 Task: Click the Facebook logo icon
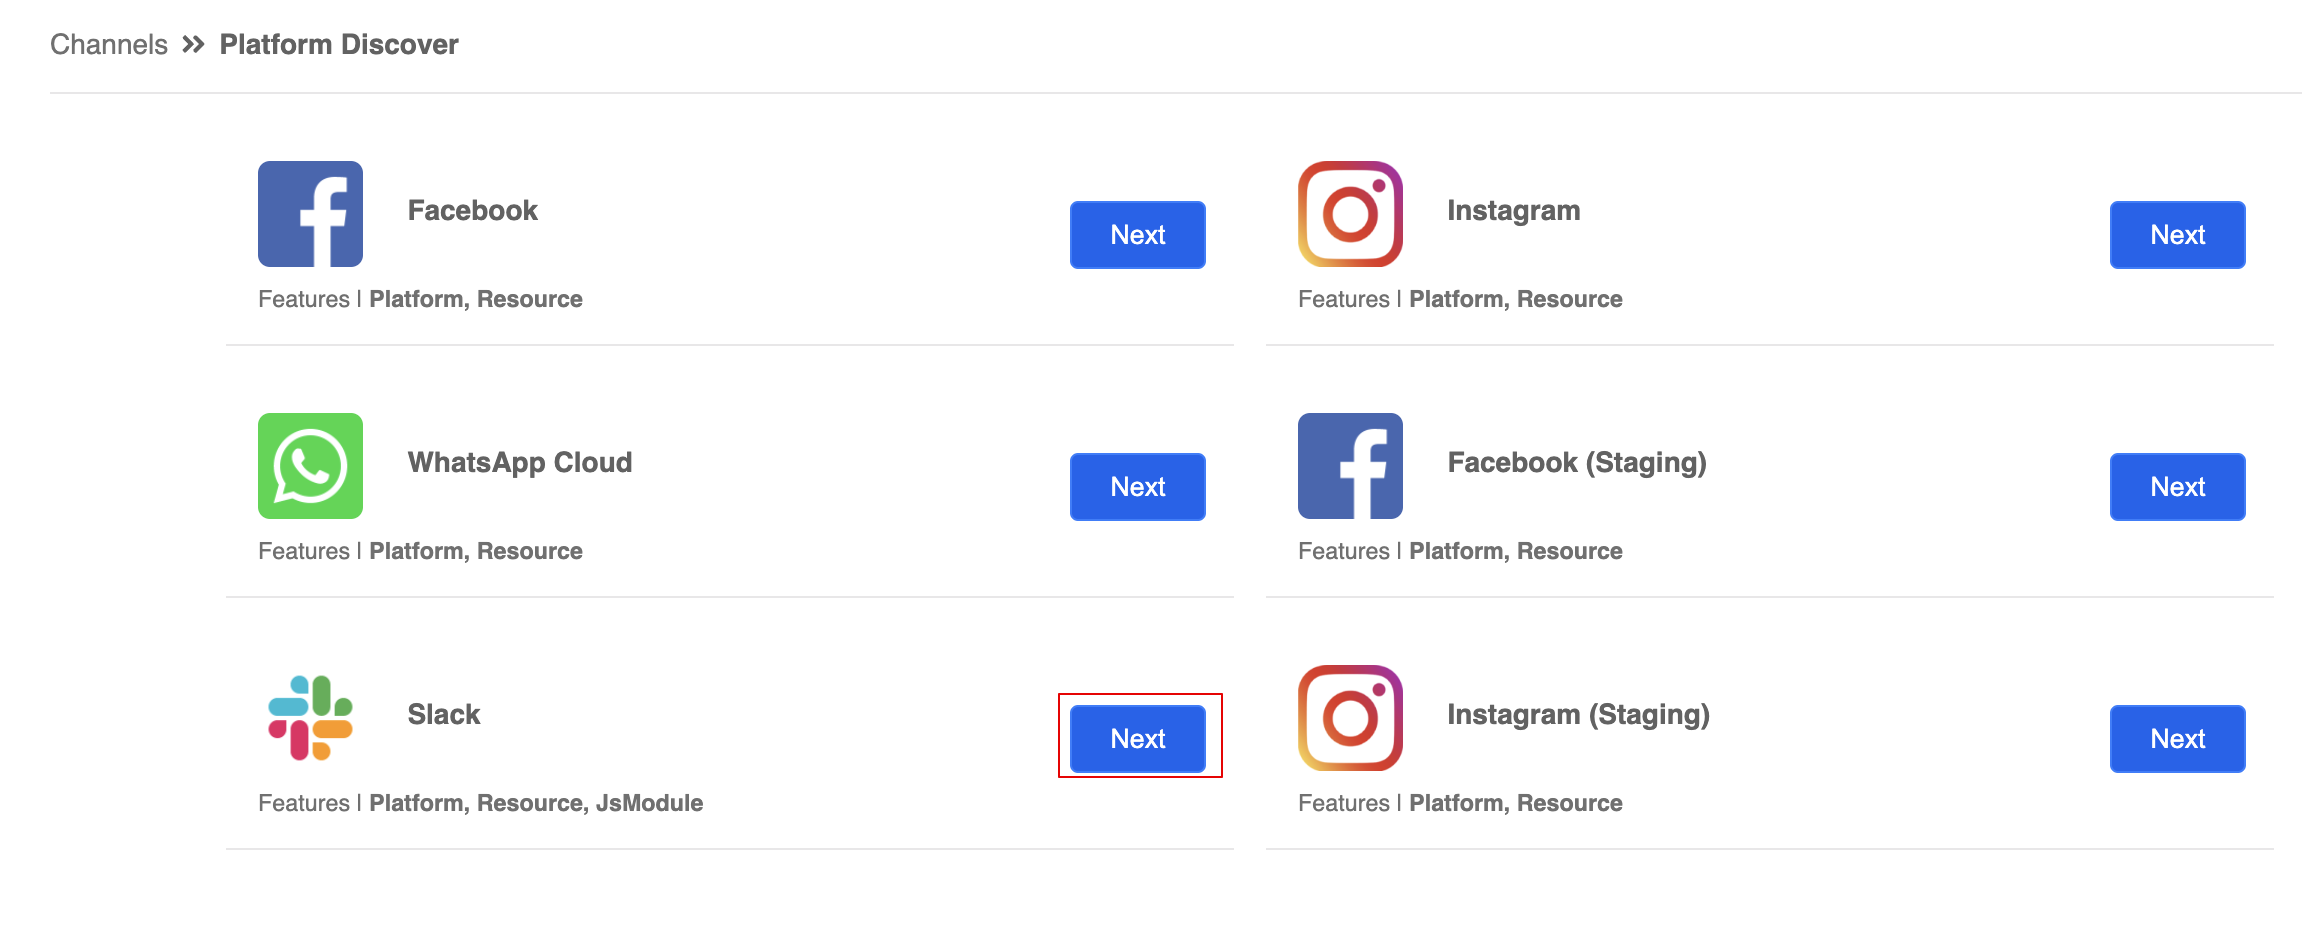pyautogui.click(x=310, y=214)
